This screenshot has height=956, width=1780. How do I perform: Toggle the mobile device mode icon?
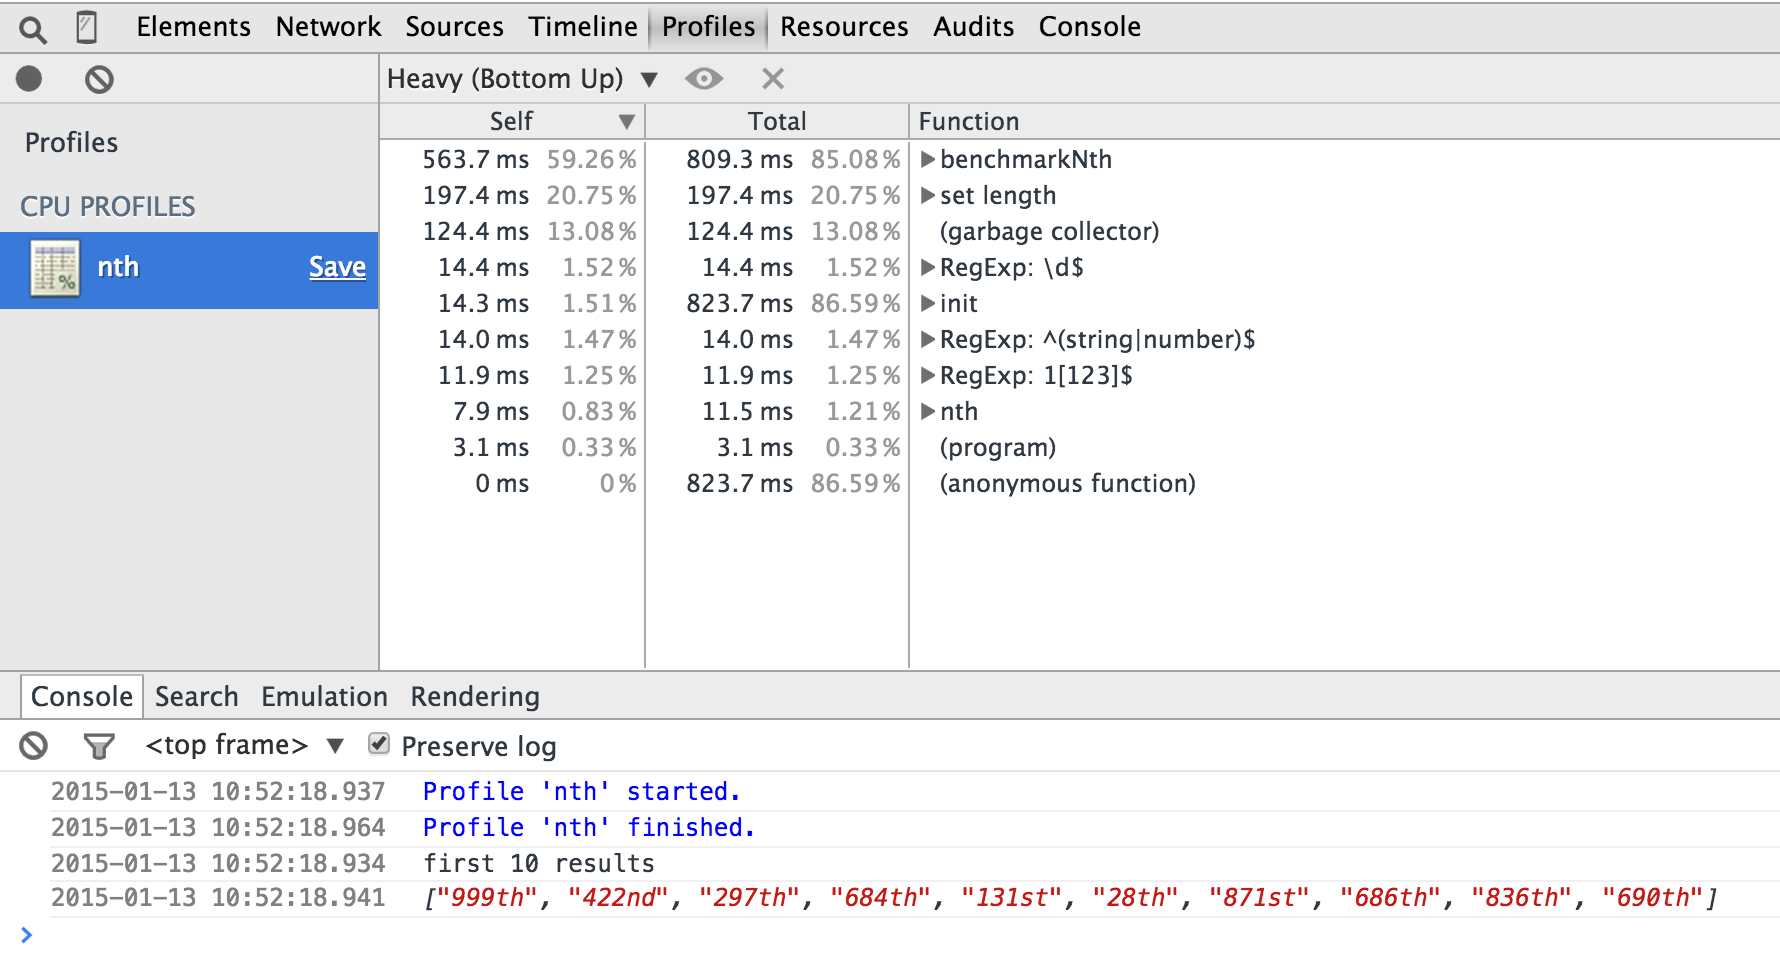click(87, 27)
